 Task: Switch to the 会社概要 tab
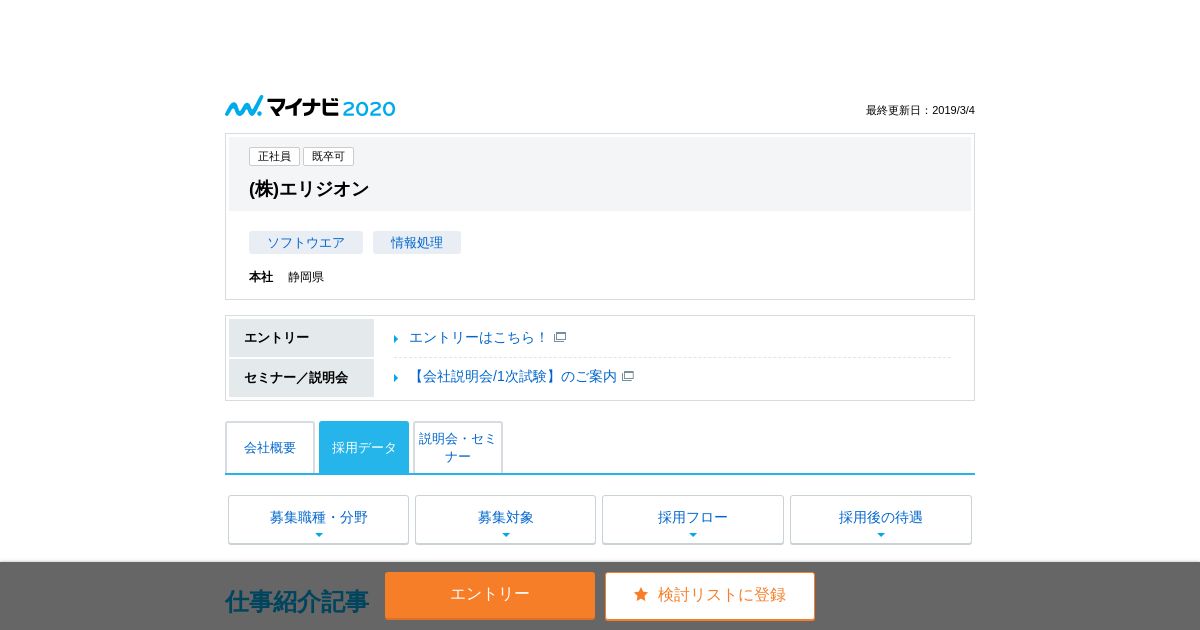coord(270,448)
